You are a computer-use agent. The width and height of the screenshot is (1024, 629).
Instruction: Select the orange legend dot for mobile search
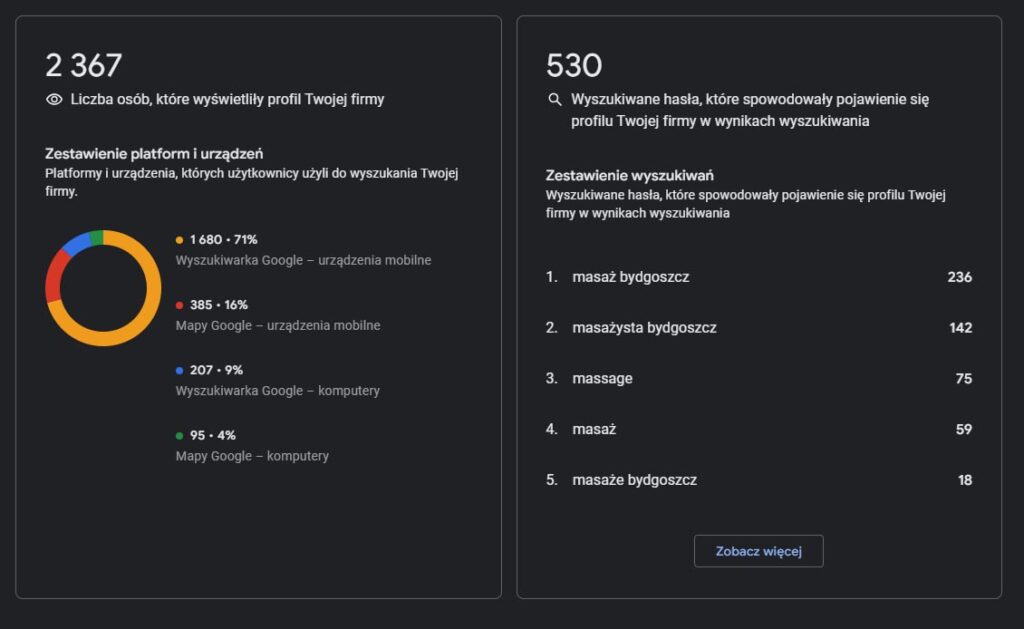179,241
